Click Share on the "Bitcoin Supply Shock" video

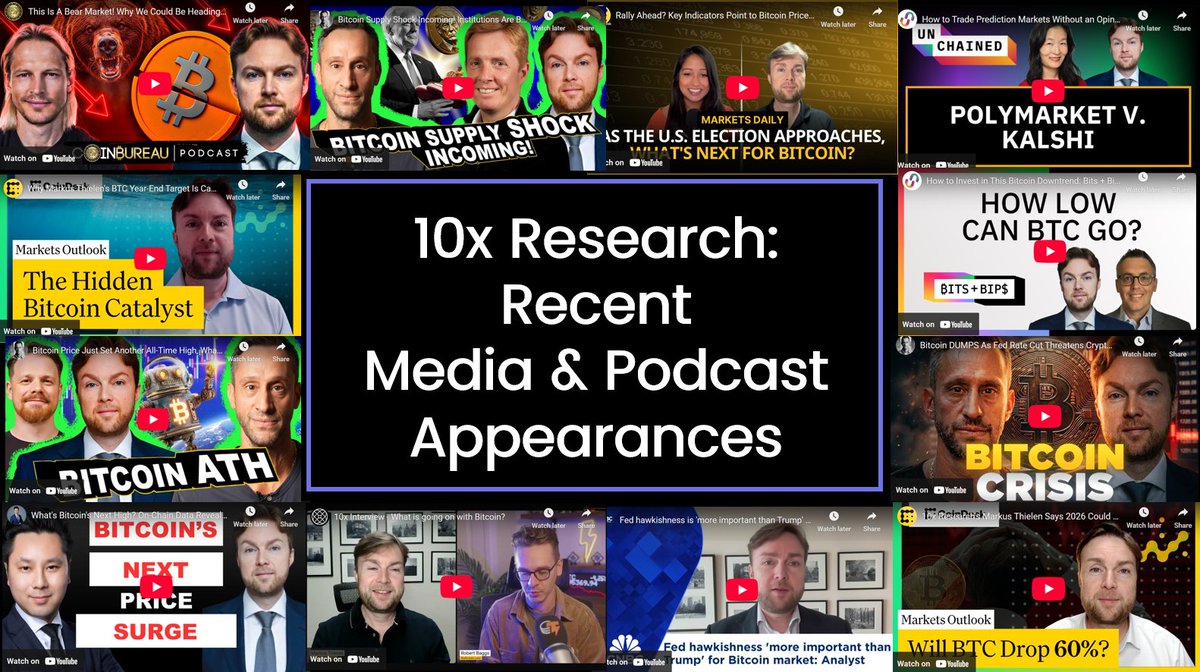586,22
